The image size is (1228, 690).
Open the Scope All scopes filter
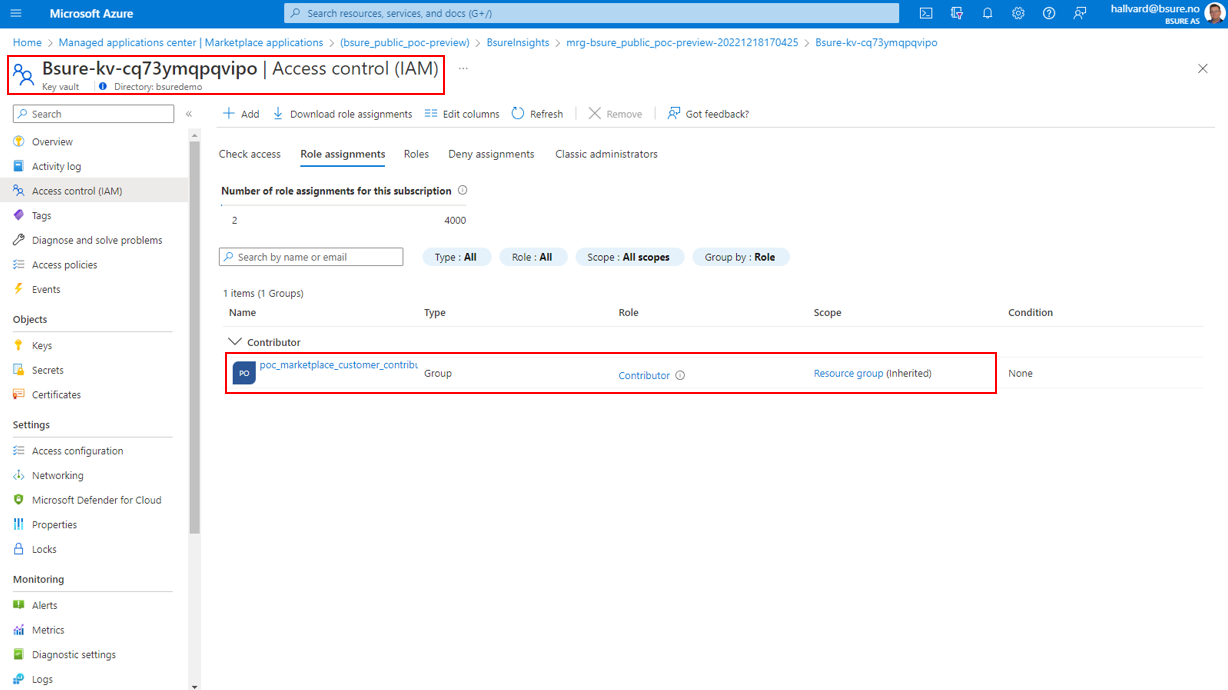click(628, 257)
